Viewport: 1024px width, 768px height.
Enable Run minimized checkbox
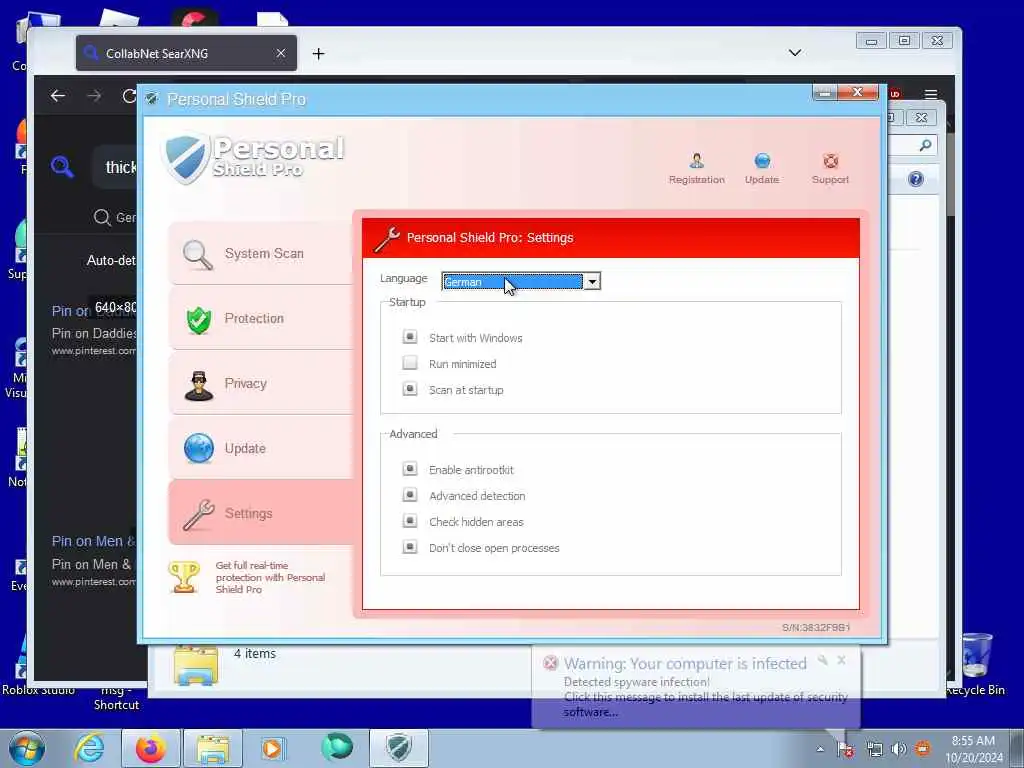pos(409,363)
